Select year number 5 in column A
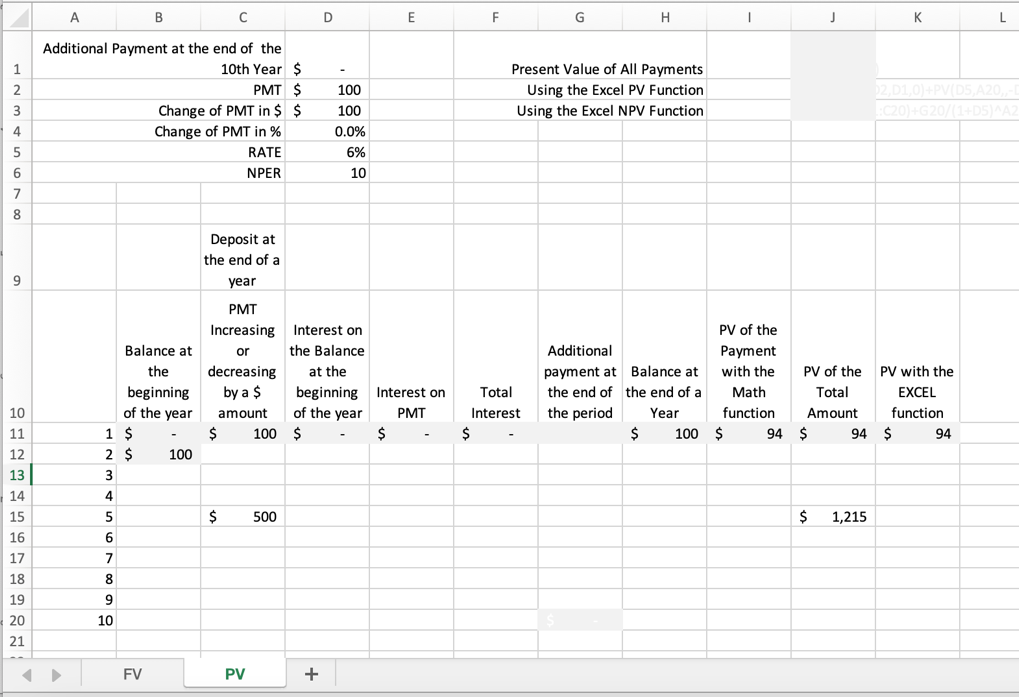Viewport: 1019px width, 697px height. pos(74,516)
